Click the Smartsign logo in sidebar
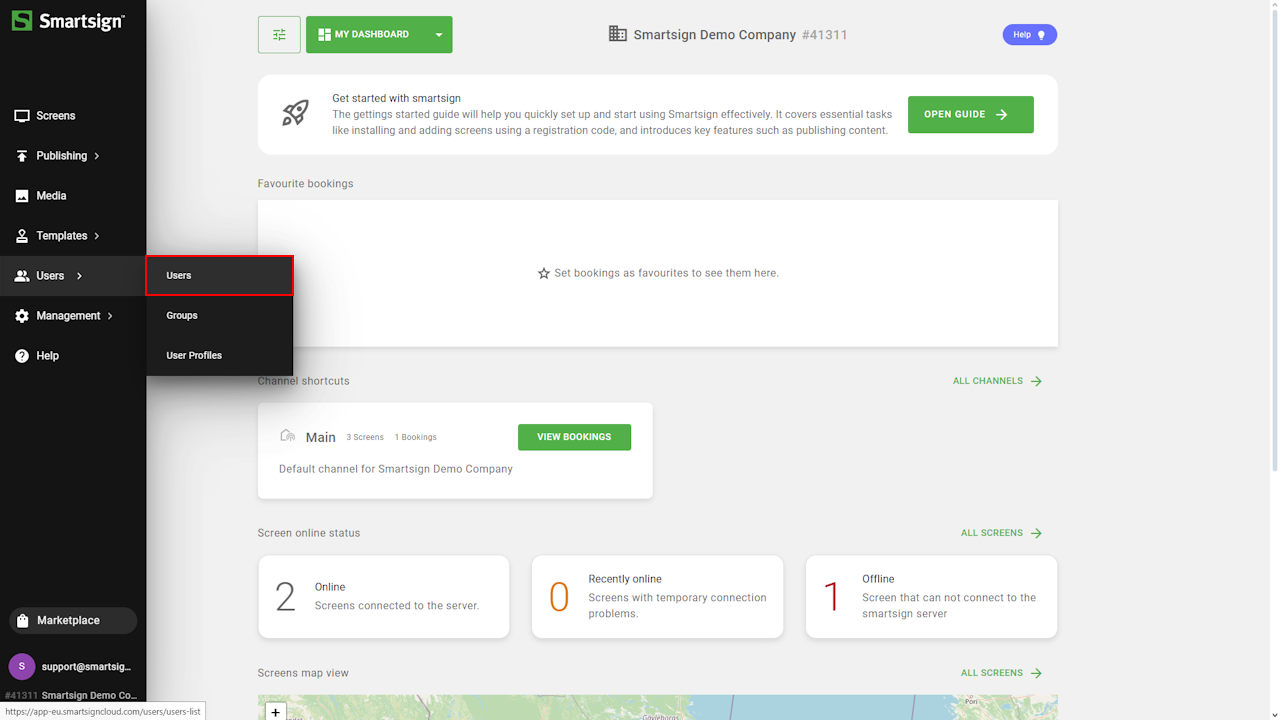This screenshot has height=720, width=1280. click(x=68, y=21)
